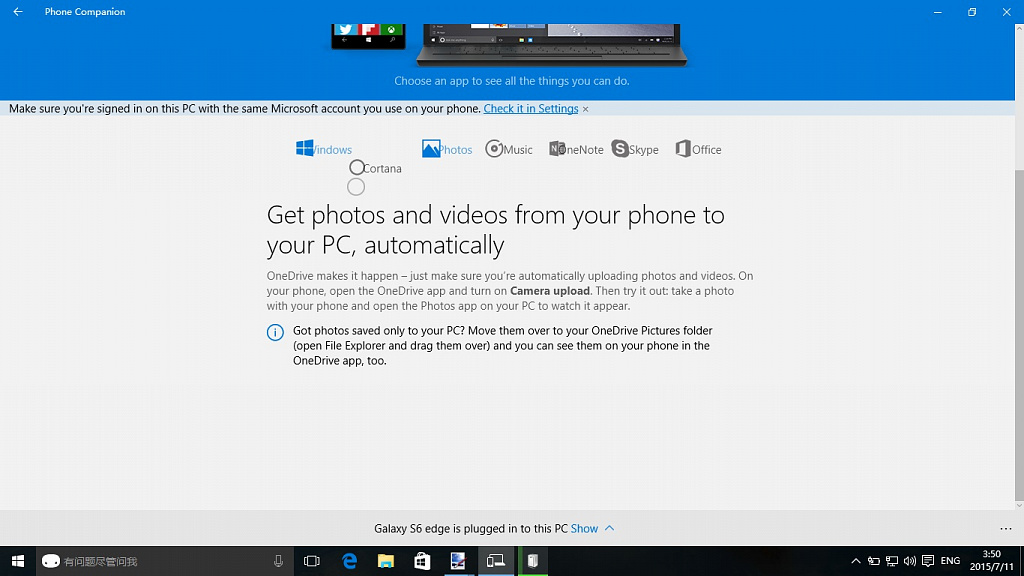Viewport: 1024px width, 576px height.
Task: Click the Cortana search box on taskbar
Action: click(x=163, y=561)
